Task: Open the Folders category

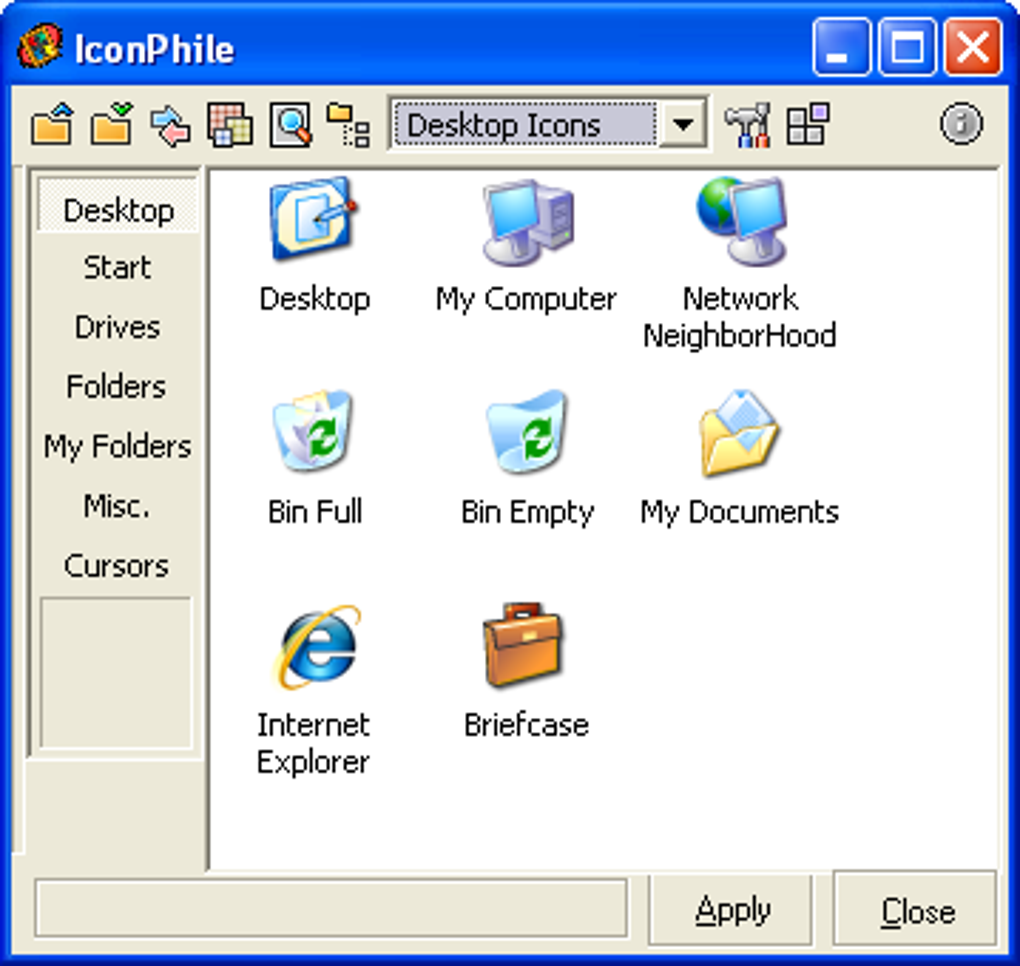Action: [x=118, y=386]
